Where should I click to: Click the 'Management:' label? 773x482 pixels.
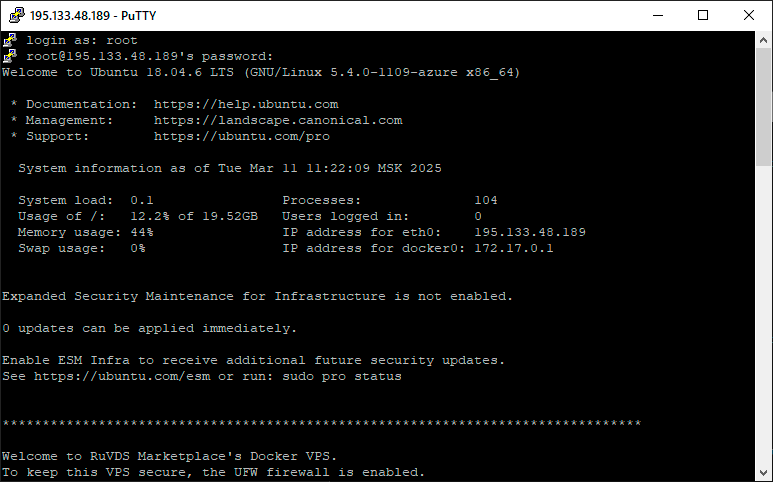pos(70,120)
